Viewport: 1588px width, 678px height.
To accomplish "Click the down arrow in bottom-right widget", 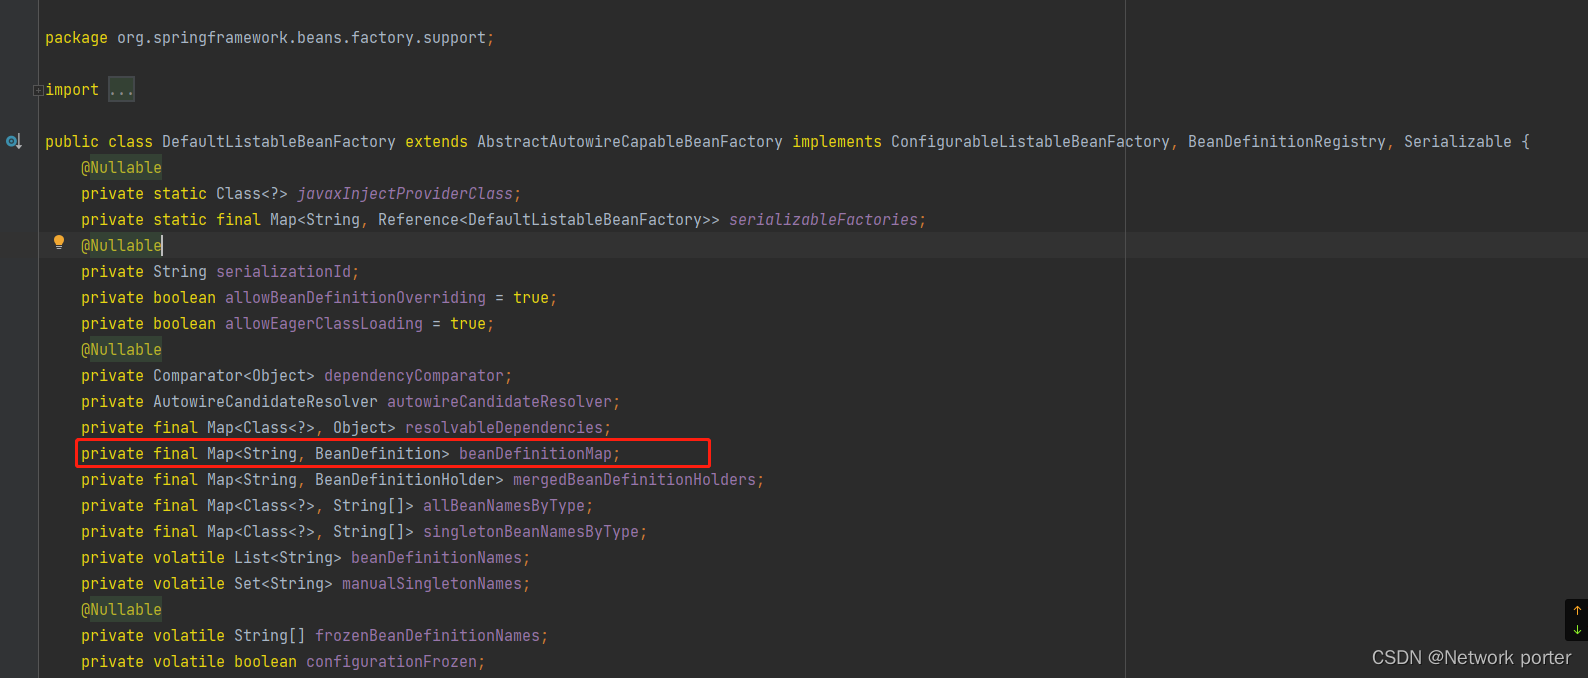I will (x=1577, y=630).
